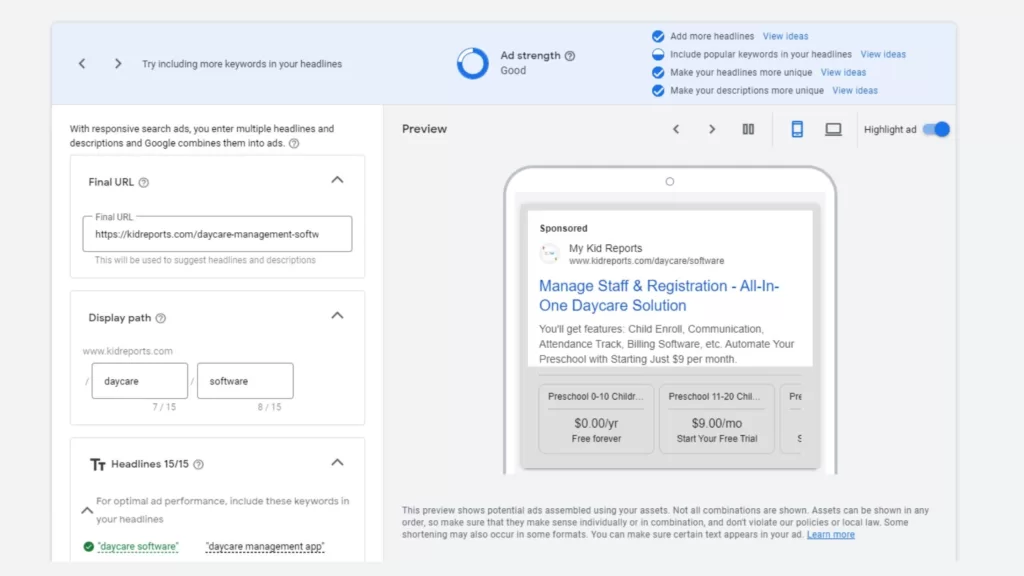Open Ad strength help icon
1024x576 pixels.
570,56
